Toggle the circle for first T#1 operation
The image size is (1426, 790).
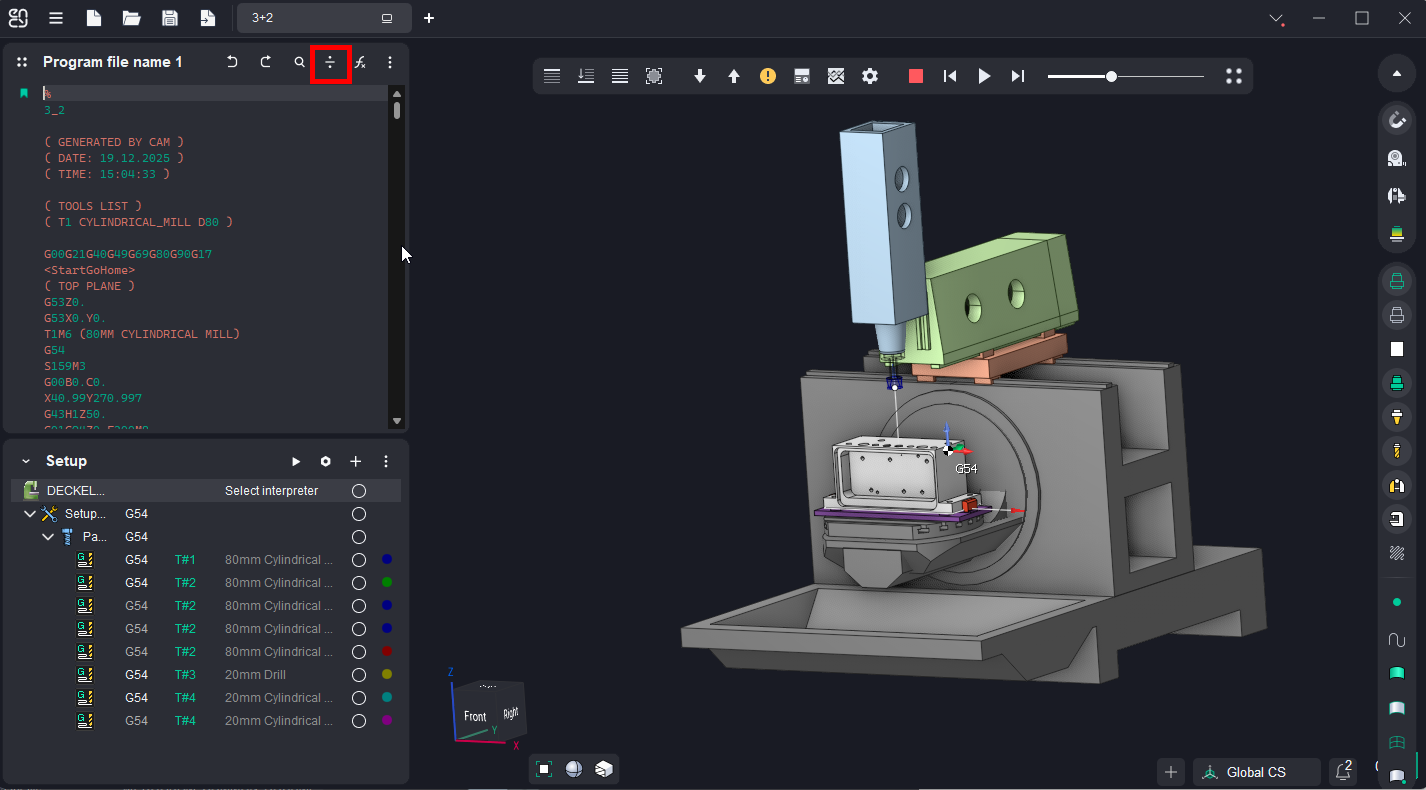[x=359, y=560]
